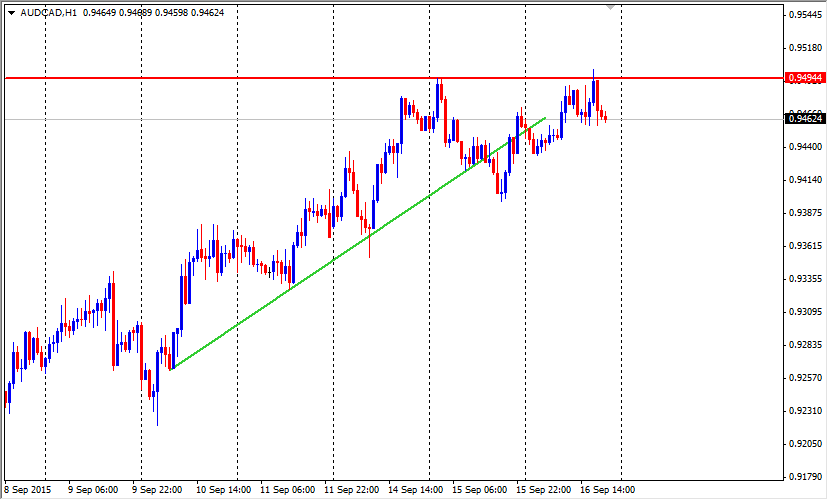Click the 11 Sep 22:00 time label
Viewport: 828px width, 500px height.
click(350, 490)
